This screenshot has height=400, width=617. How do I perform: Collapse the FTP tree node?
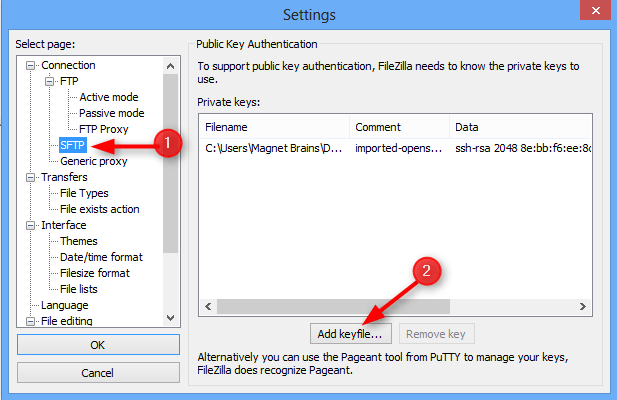pyautogui.click(x=49, y=81)
